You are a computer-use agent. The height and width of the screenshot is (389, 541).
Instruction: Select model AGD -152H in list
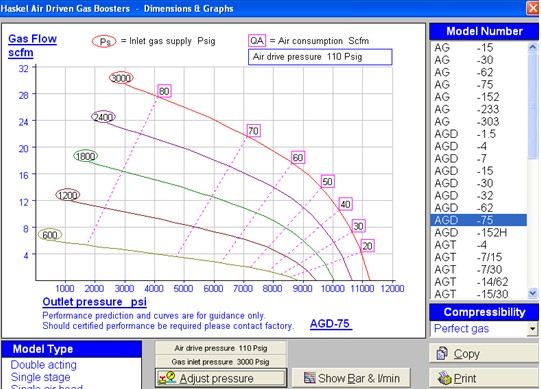click(479, 233)
